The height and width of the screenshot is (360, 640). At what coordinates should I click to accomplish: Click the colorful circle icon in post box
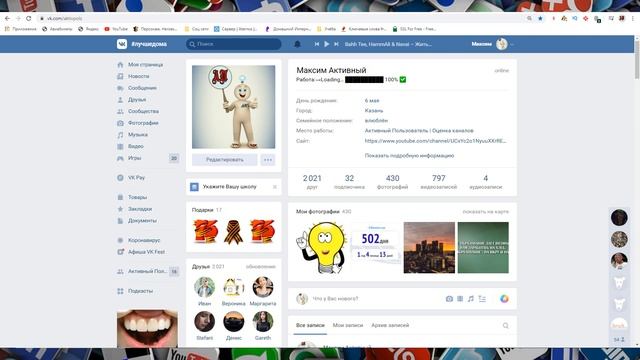[x=504, y=299]
